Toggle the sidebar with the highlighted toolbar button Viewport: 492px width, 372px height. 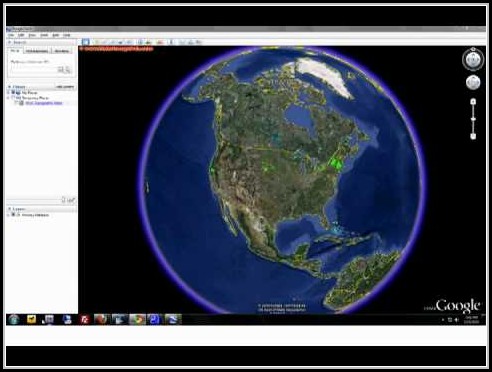click(x=86, y=42)
